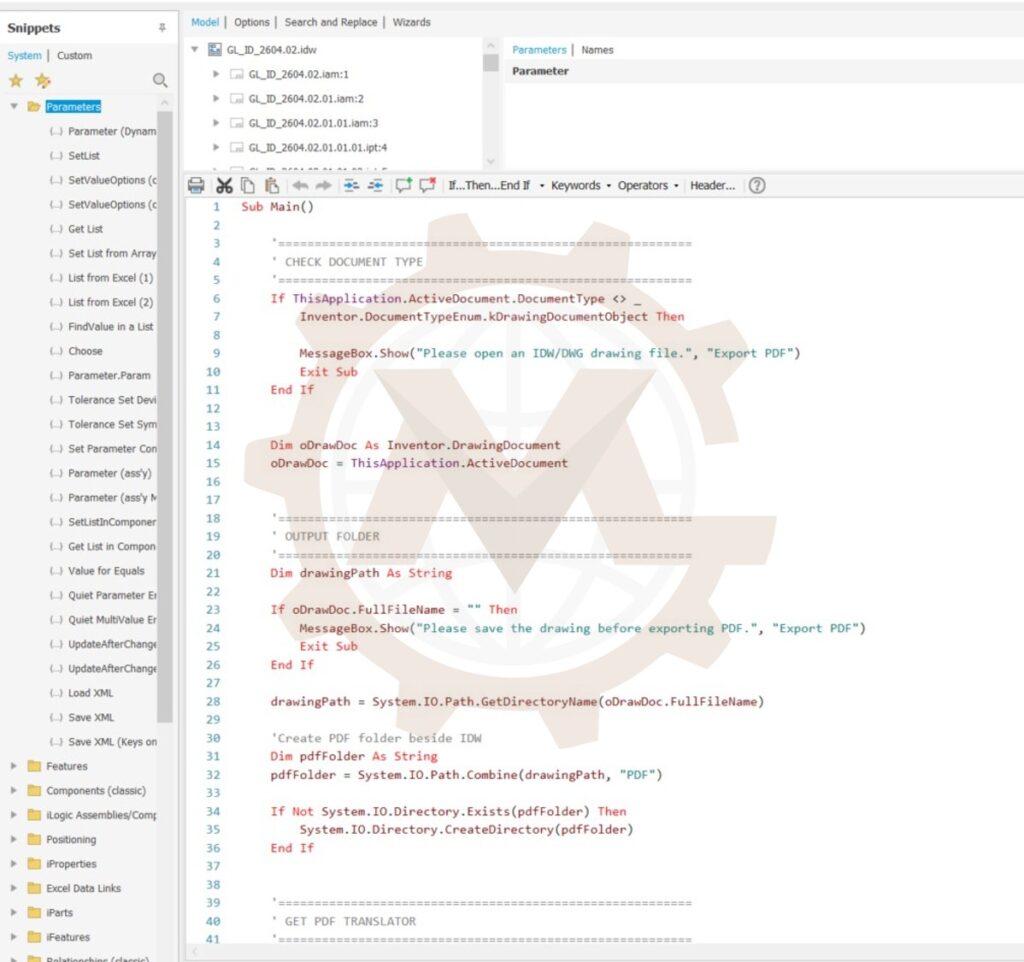Click the comment selected lines icon
Image resolution: width=1024 pixels, height=962 pixels.
[404, 185]
